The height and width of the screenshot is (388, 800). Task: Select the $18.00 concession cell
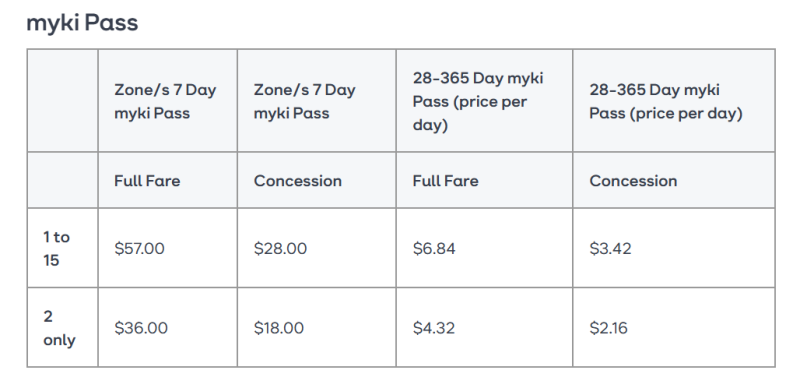tap(279, 328)
